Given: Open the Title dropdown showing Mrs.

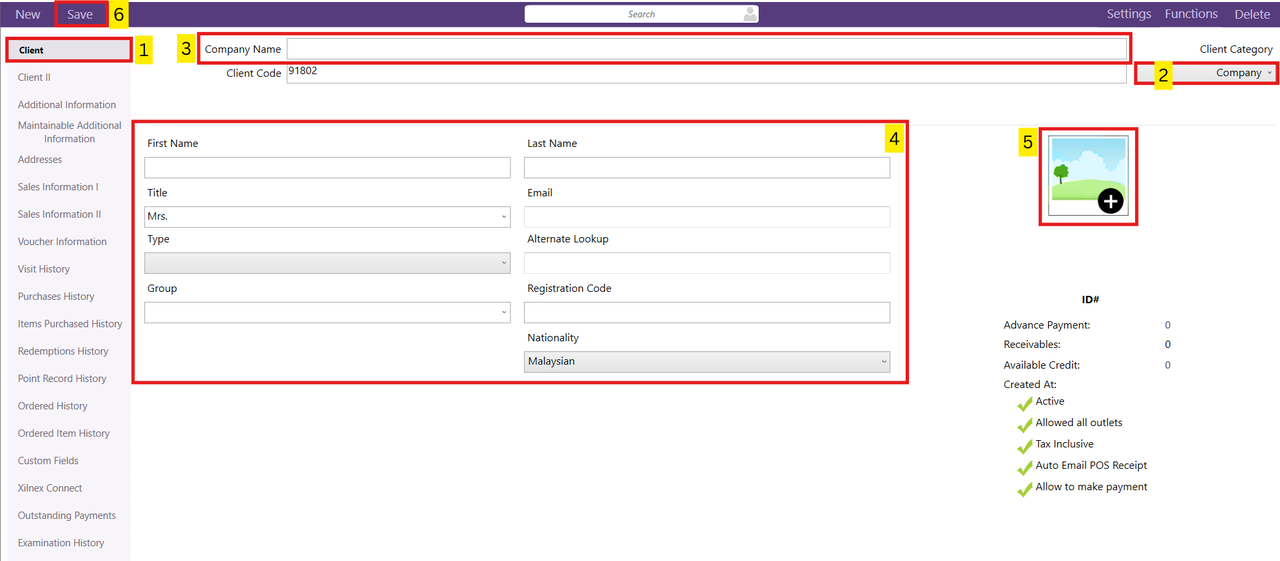Looking at the screenshot, I should (x=327, y=216).
